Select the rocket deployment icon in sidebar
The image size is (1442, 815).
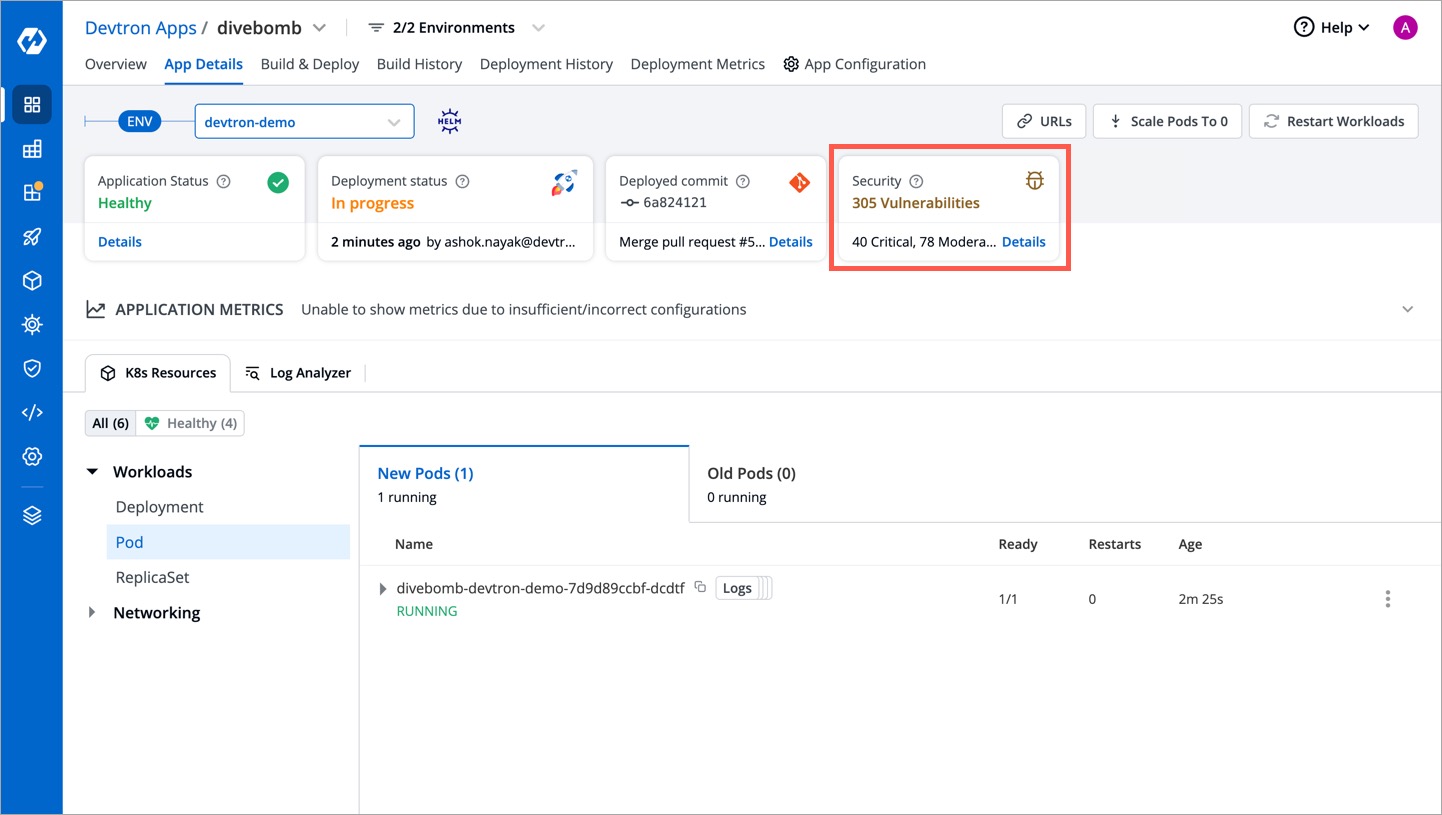[31, 236]
